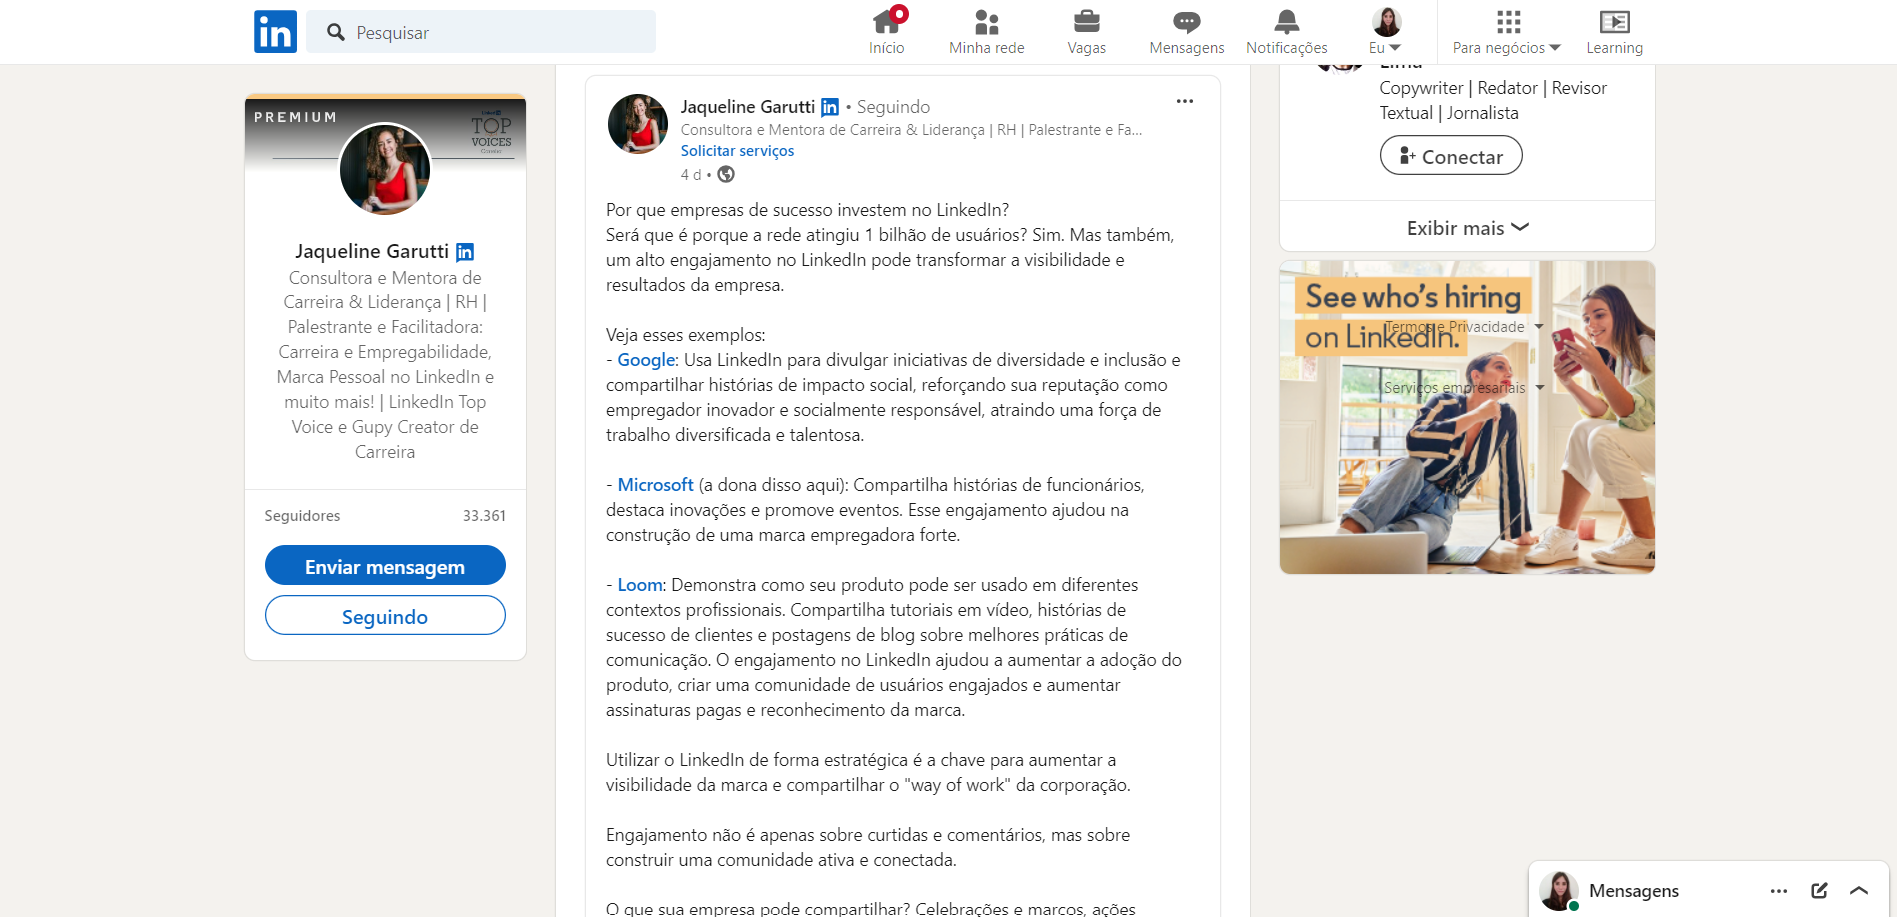The height and width of the screenshot is (917, 1897).
Task: Click the PREMIUM label on profile card
Action: click(296, 117)
